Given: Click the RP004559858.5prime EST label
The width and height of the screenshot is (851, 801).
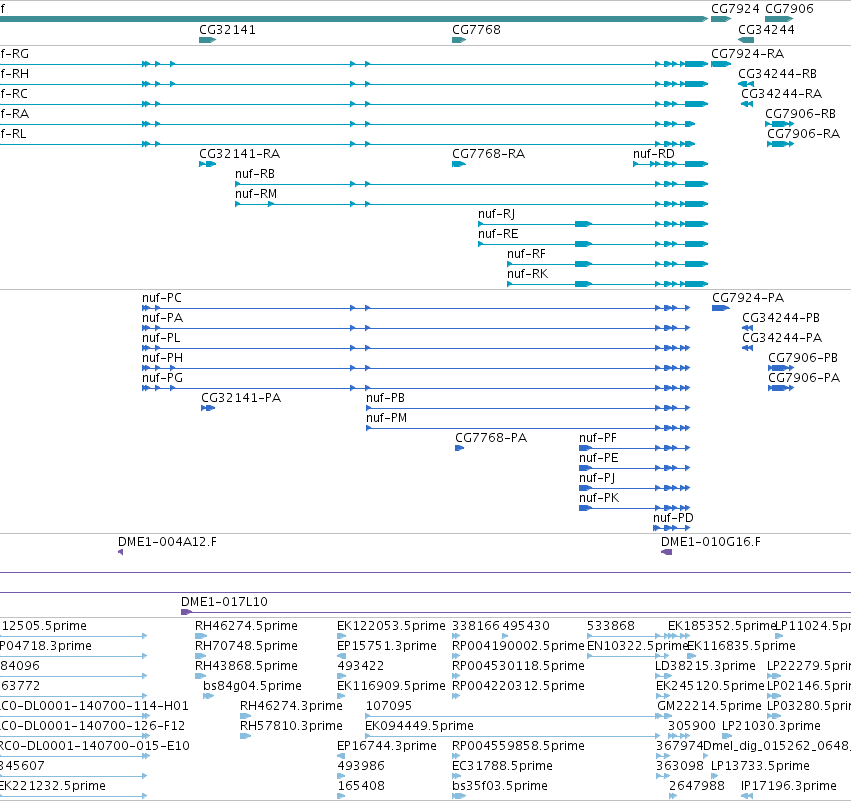Looking at the screenshot, I should 518,746.
